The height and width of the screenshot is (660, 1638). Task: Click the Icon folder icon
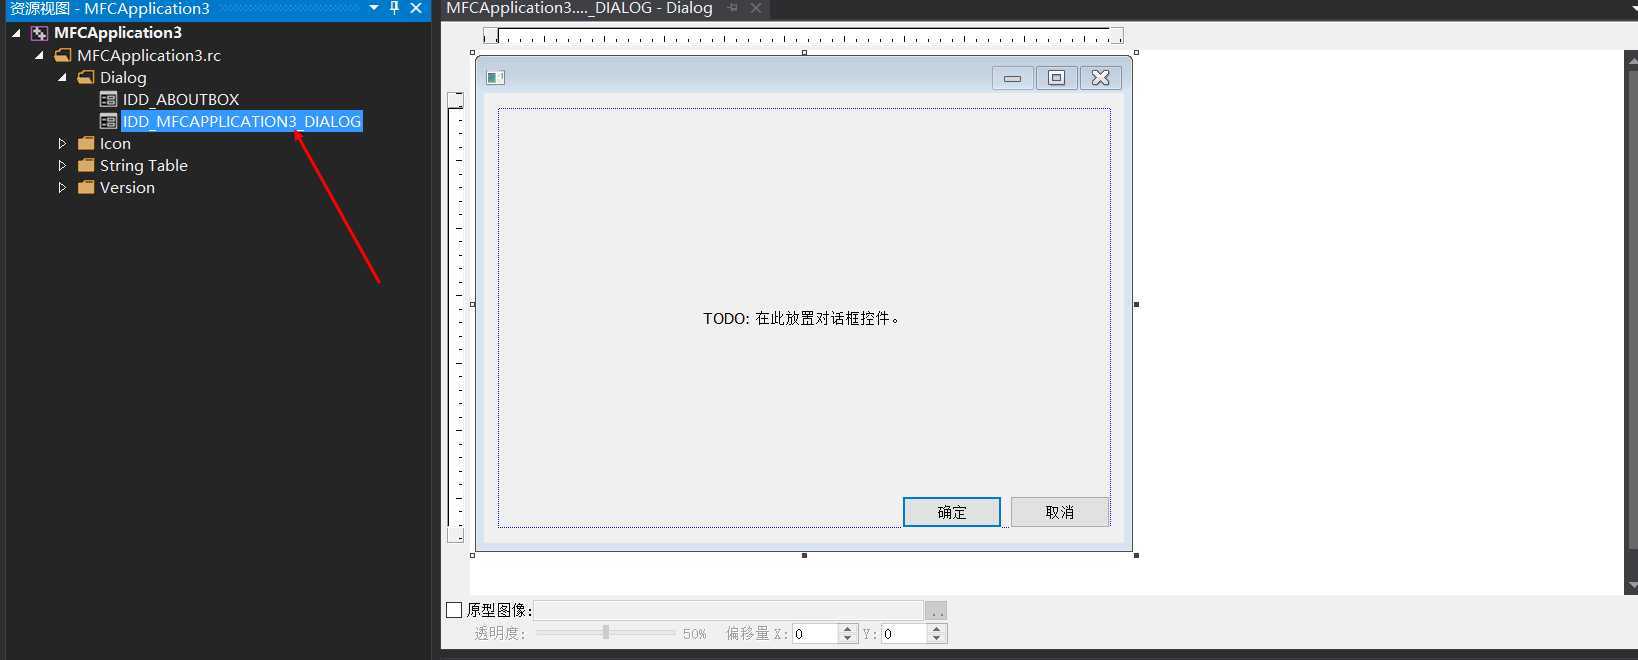click(x=86, y=144)
